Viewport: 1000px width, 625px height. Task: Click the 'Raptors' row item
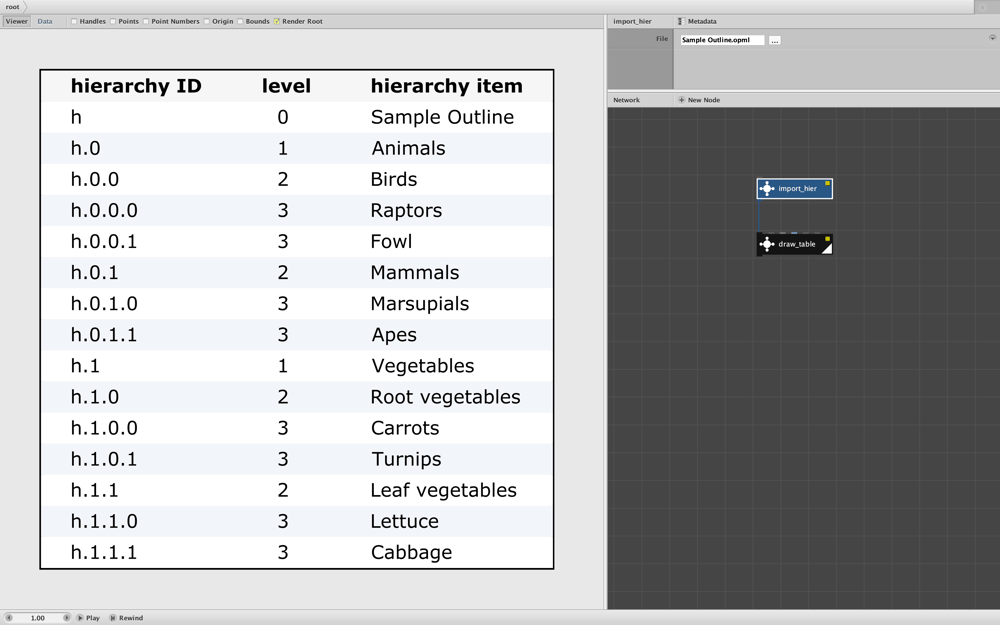(406, 210)
